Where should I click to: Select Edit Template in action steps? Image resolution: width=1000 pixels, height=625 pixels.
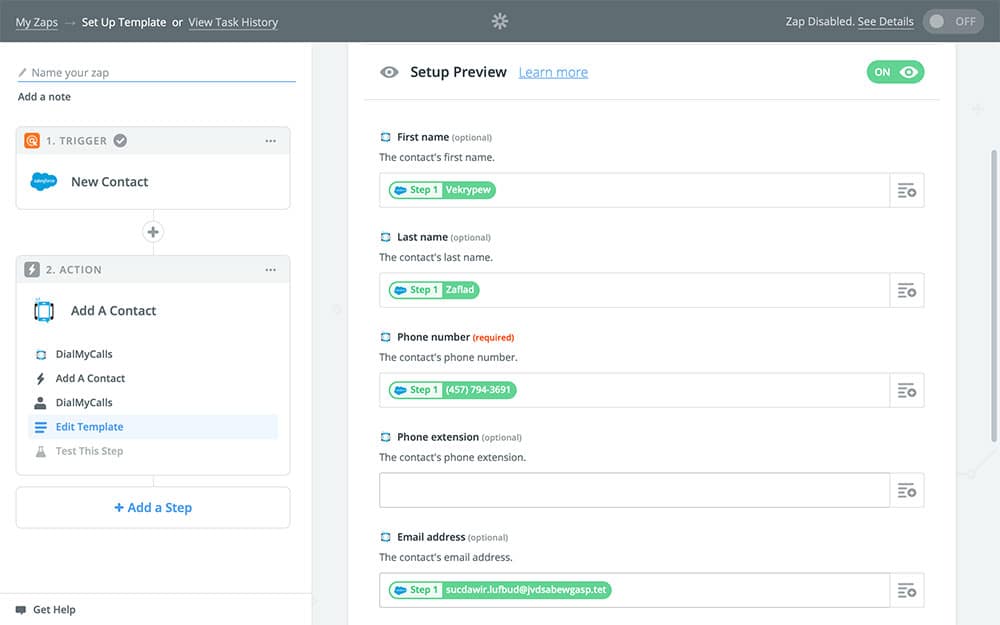coord(89,427)
